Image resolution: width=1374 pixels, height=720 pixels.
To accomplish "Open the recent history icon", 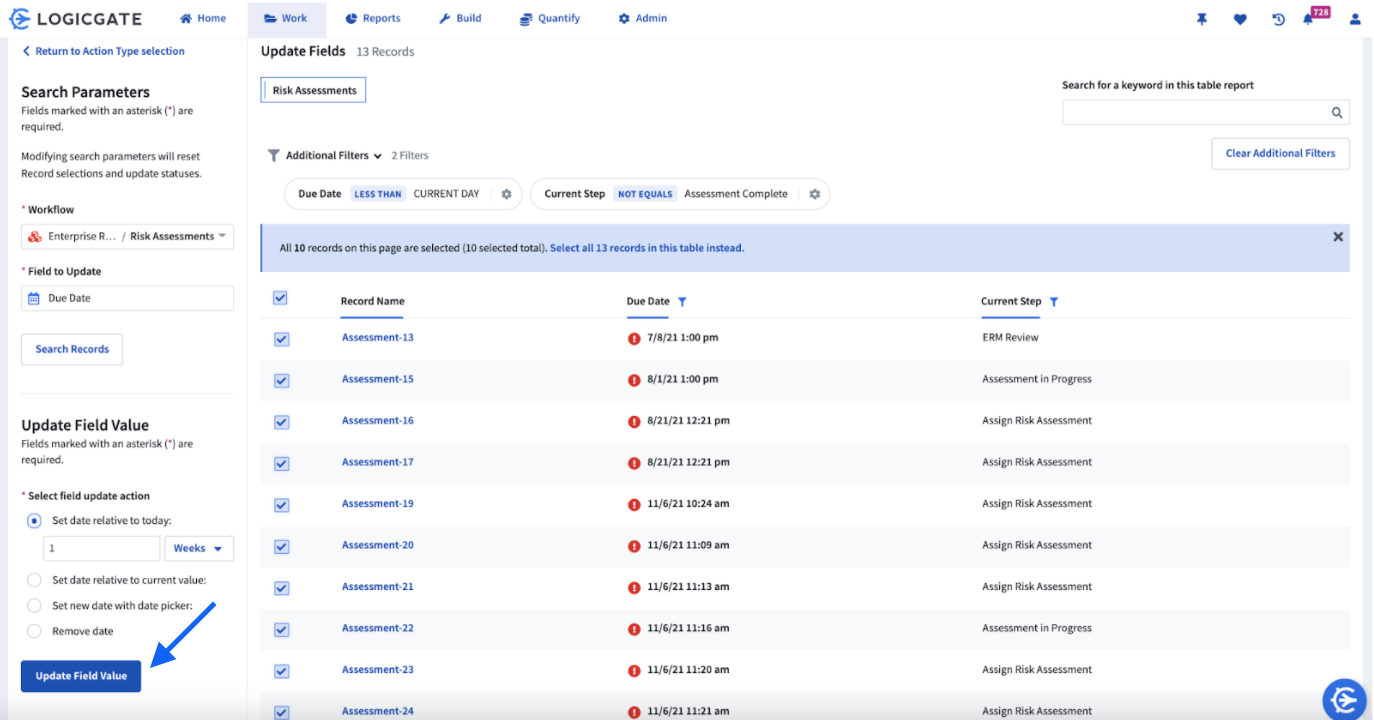I will pos(1278,19).
